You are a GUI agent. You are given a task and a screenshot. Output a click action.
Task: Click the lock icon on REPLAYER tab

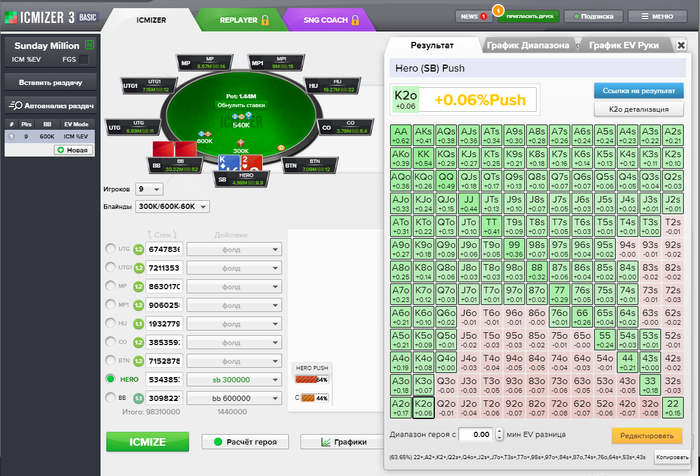click(265, 20)
